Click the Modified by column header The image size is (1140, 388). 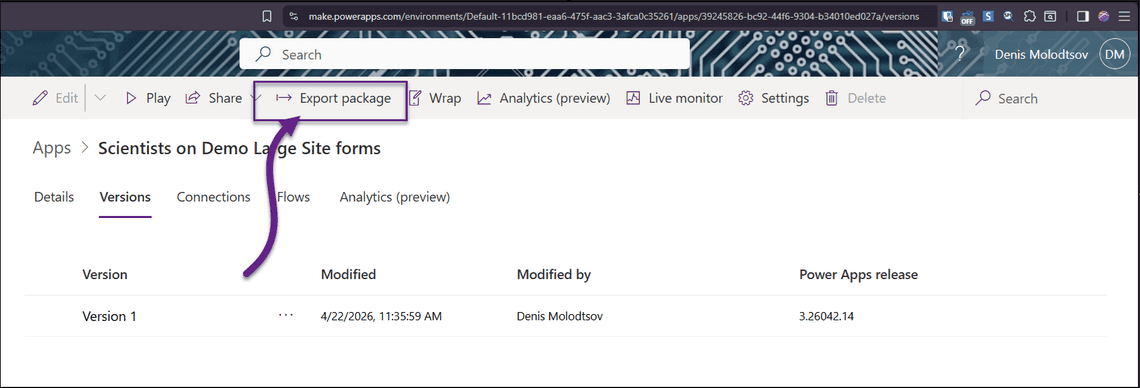[553, 275]
